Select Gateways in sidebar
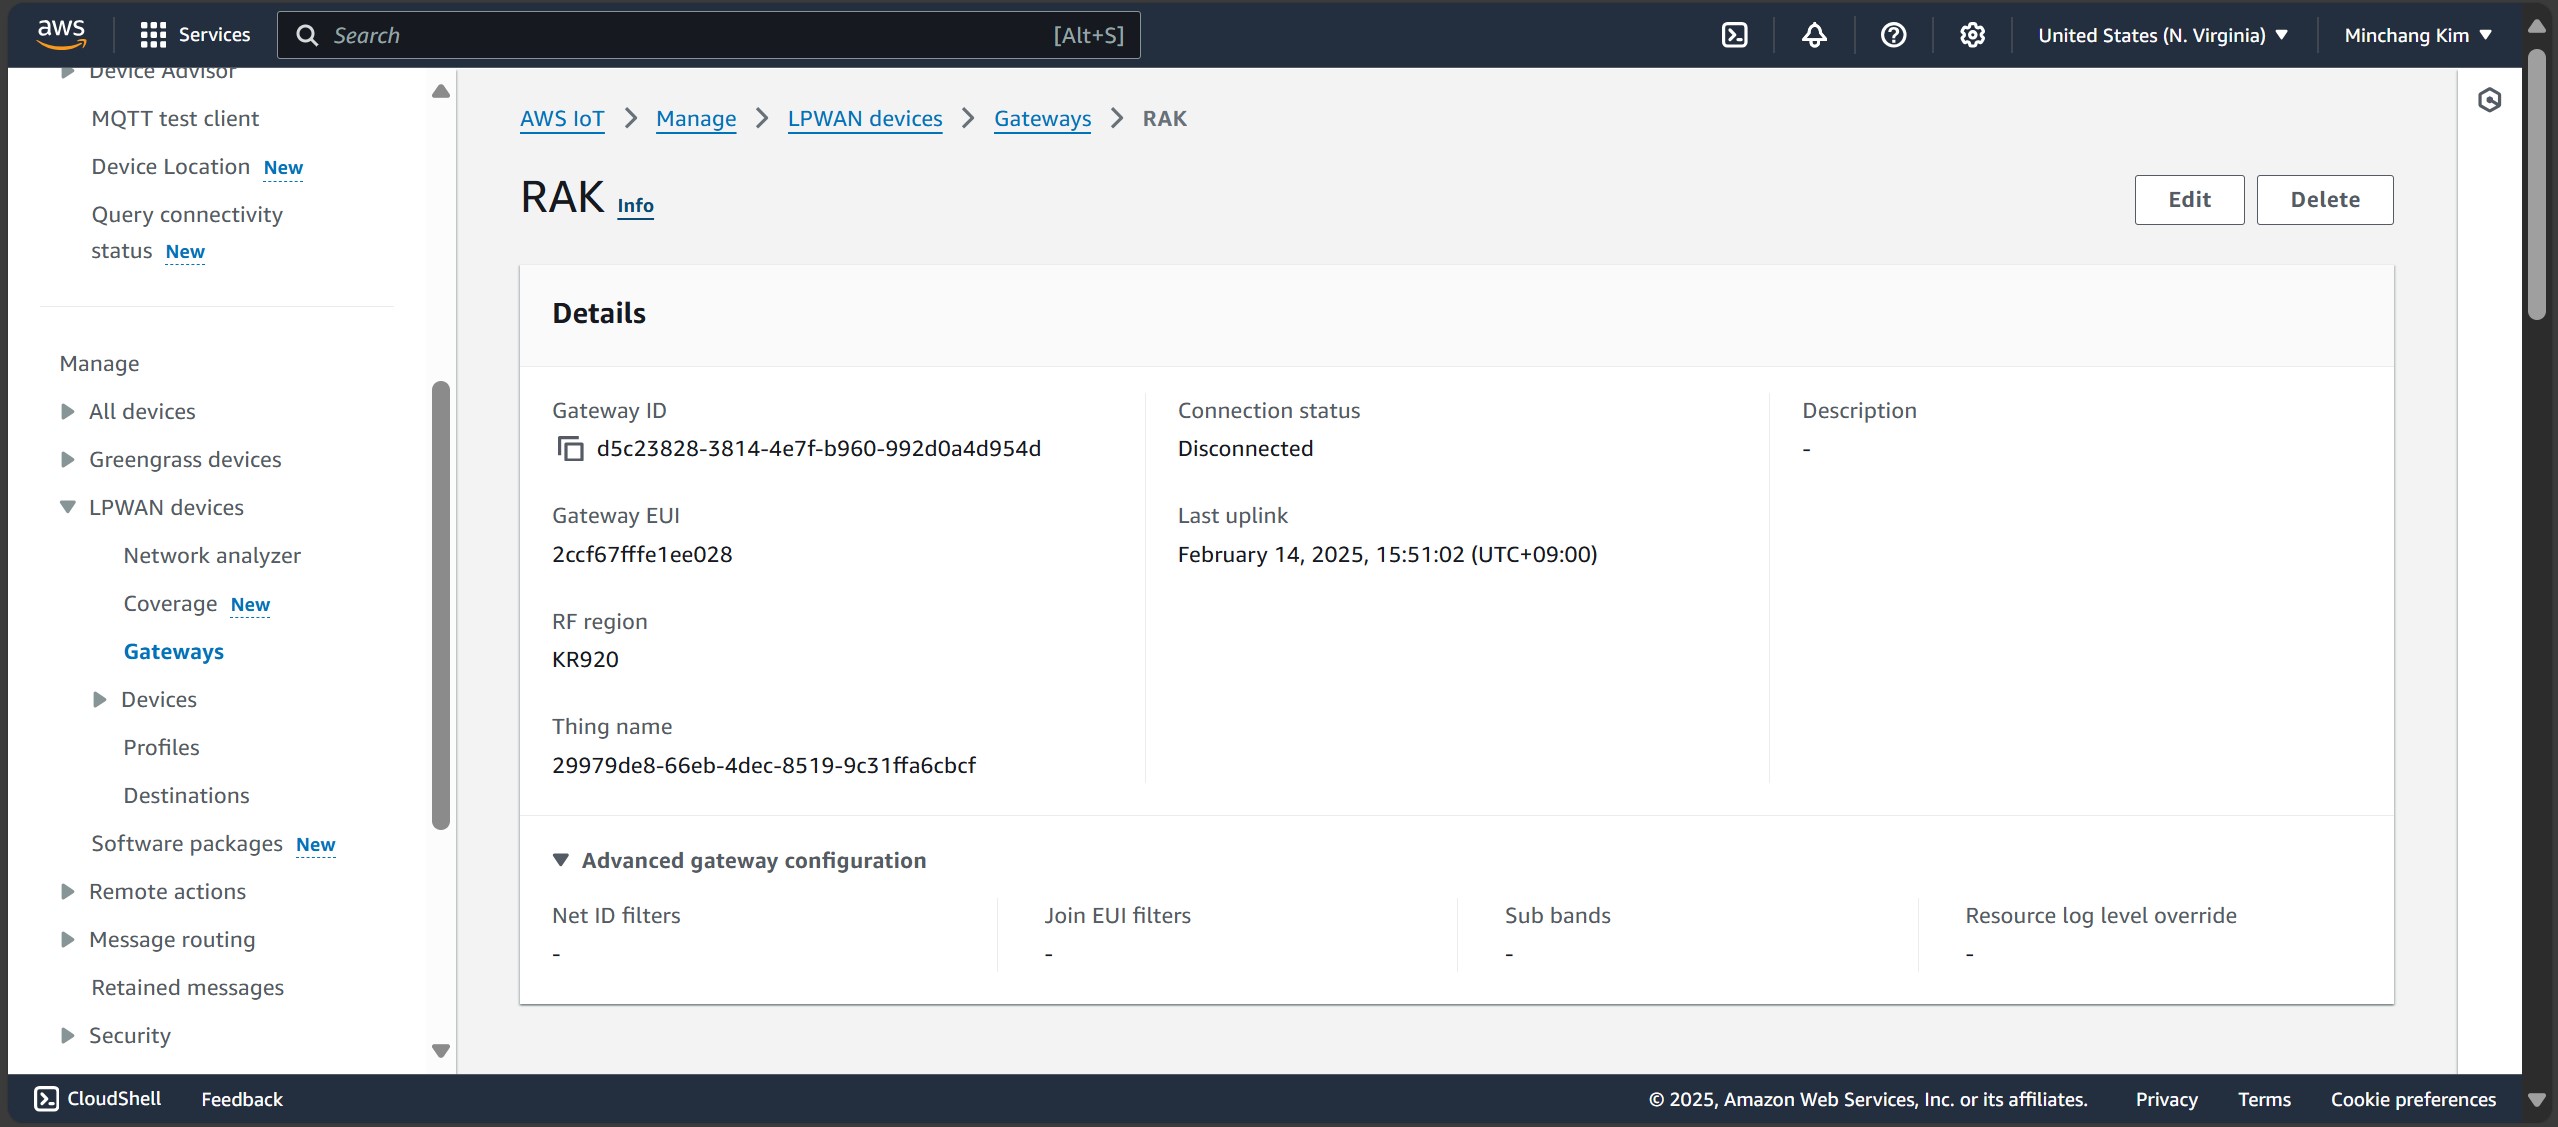 173,651
